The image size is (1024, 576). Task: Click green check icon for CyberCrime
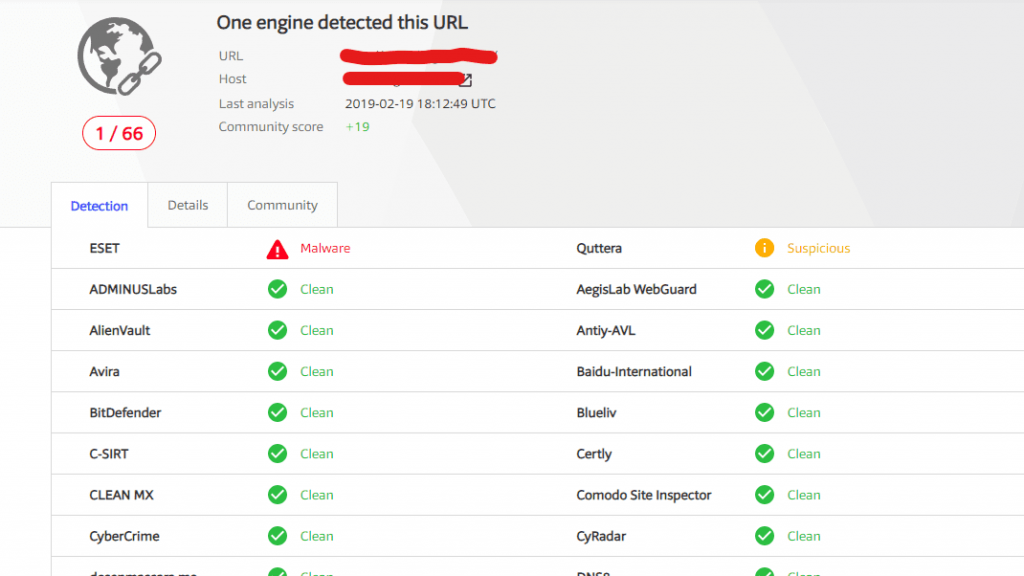click(x=278, y=536)
